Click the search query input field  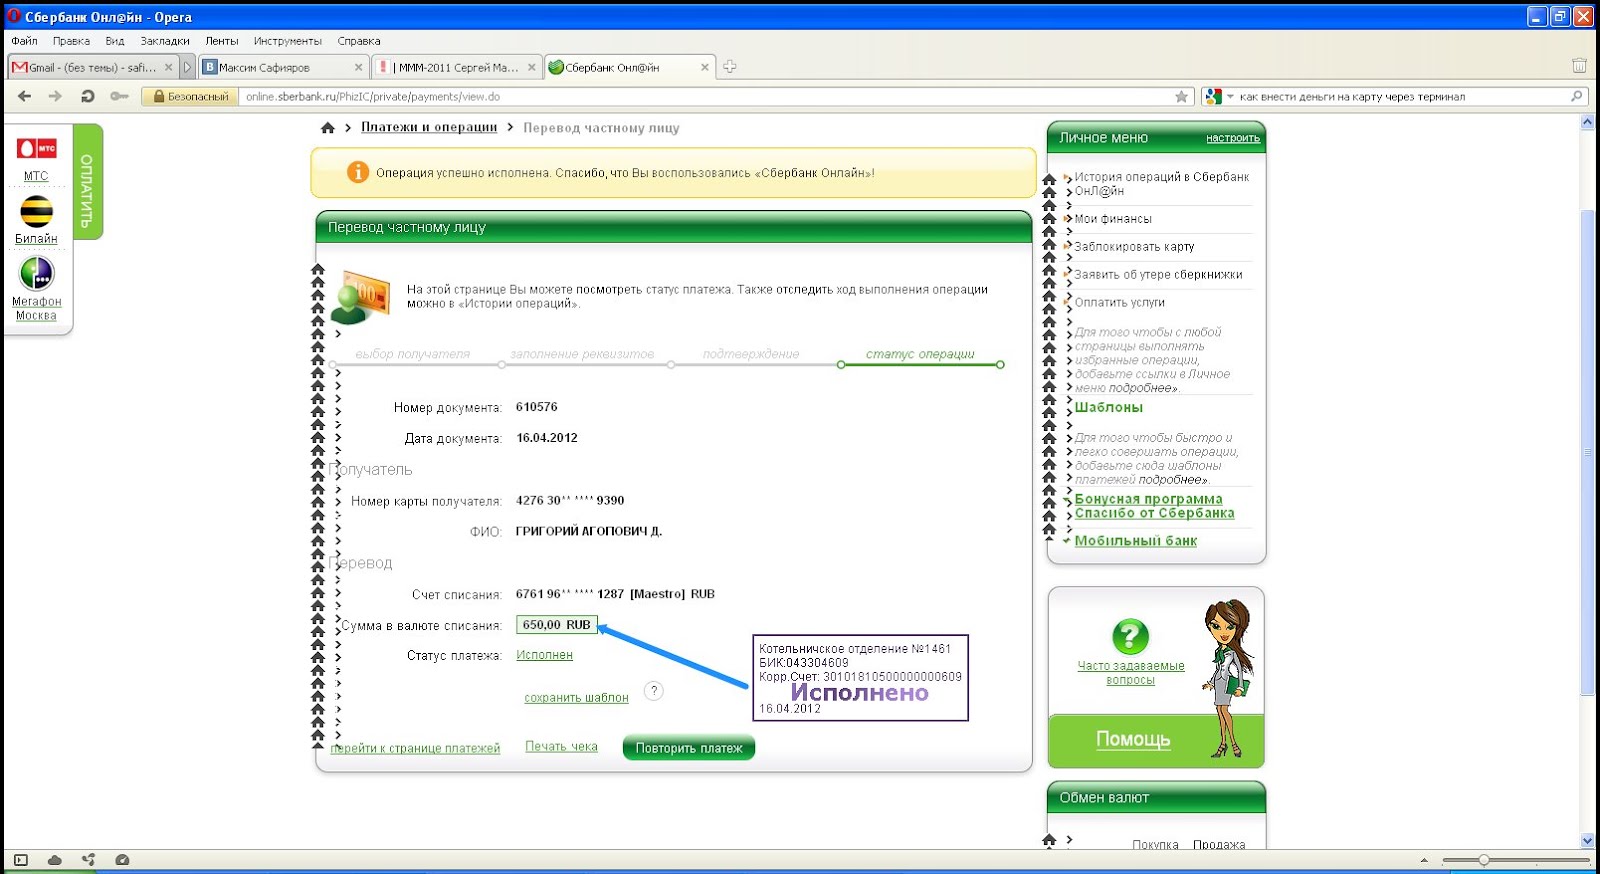click(x=1403, y=97)
